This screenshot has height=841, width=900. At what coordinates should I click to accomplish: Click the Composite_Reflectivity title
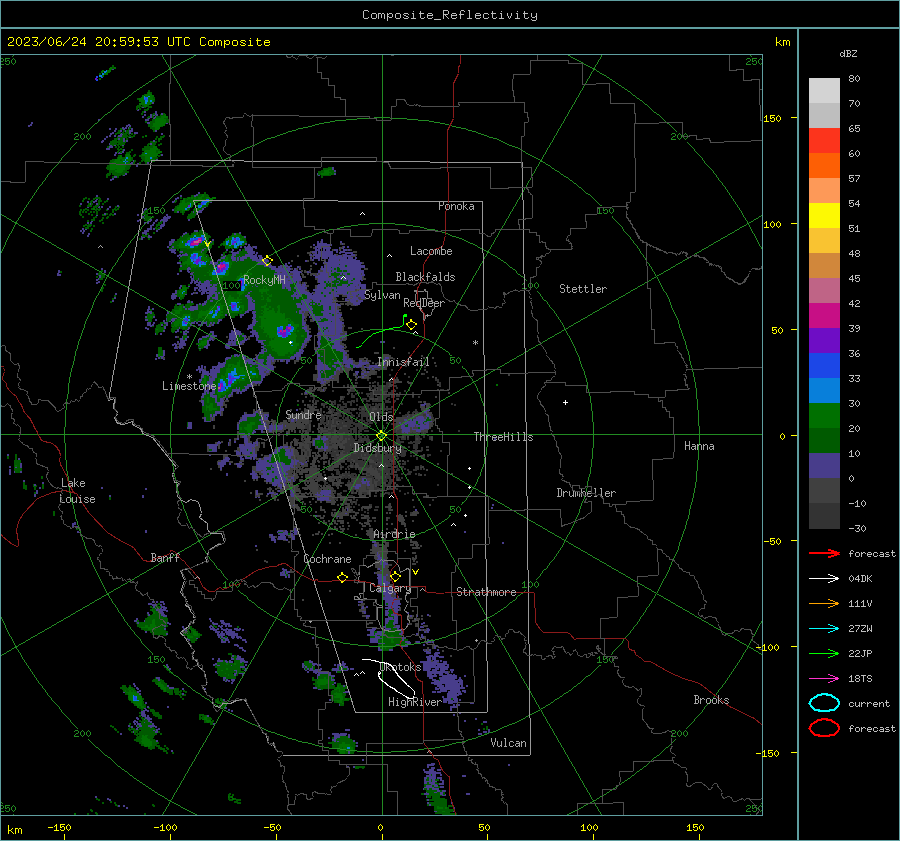point(449,15)
